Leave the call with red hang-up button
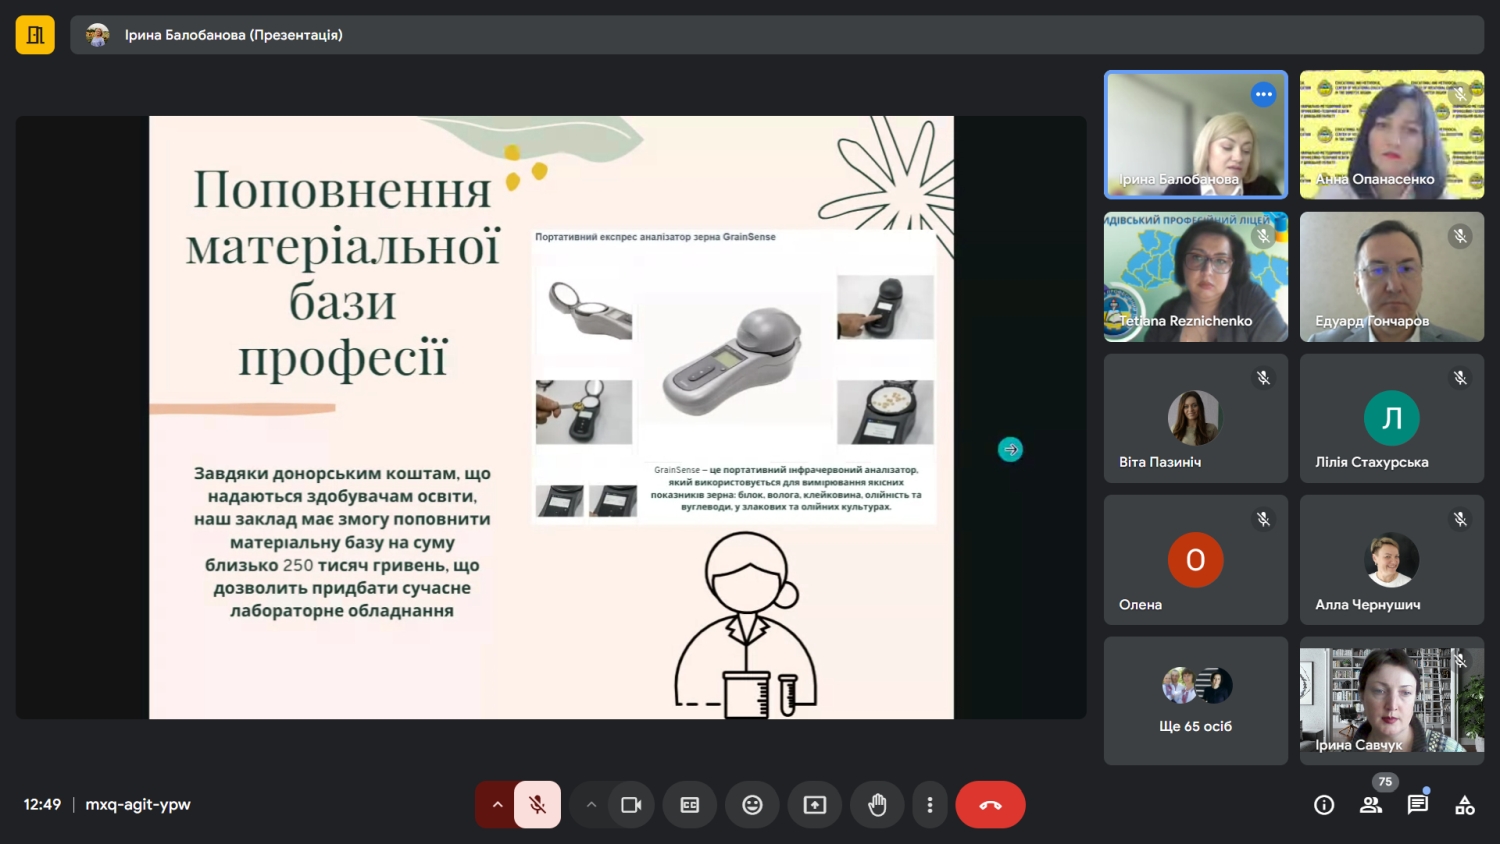1500x844 pixels. pos(990,805)
